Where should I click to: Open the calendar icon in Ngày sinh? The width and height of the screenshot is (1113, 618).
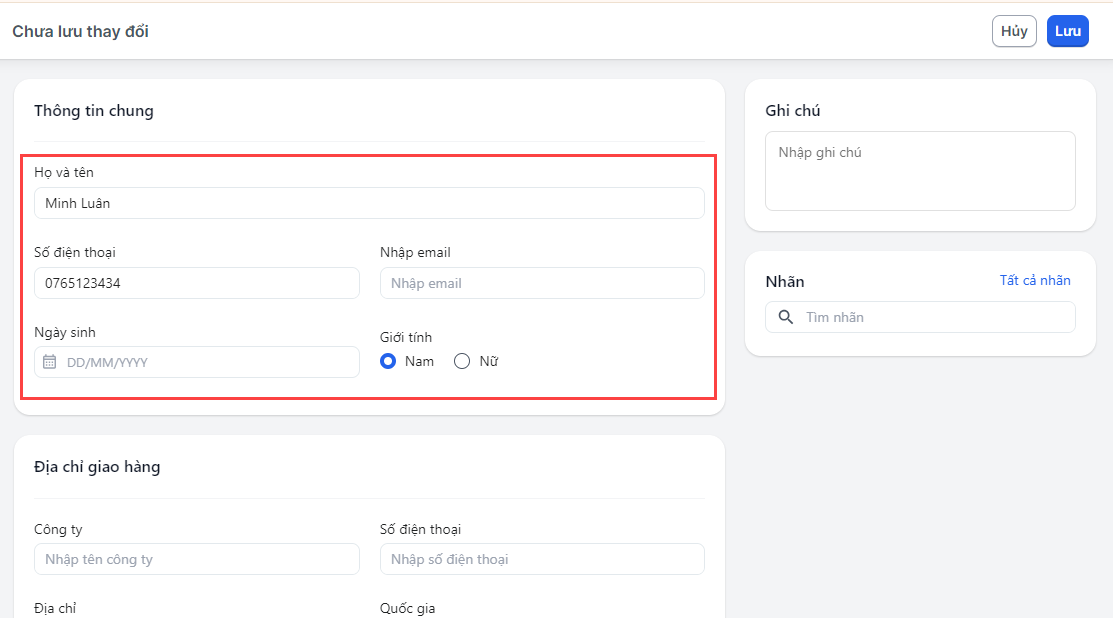[50, 362]
